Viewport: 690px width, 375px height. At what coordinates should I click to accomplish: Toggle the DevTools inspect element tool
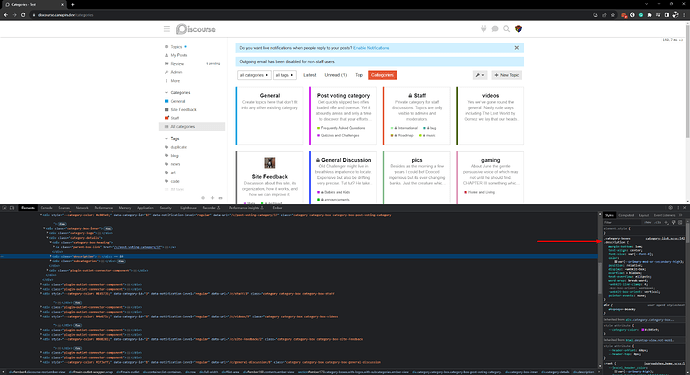pos(5,208)
